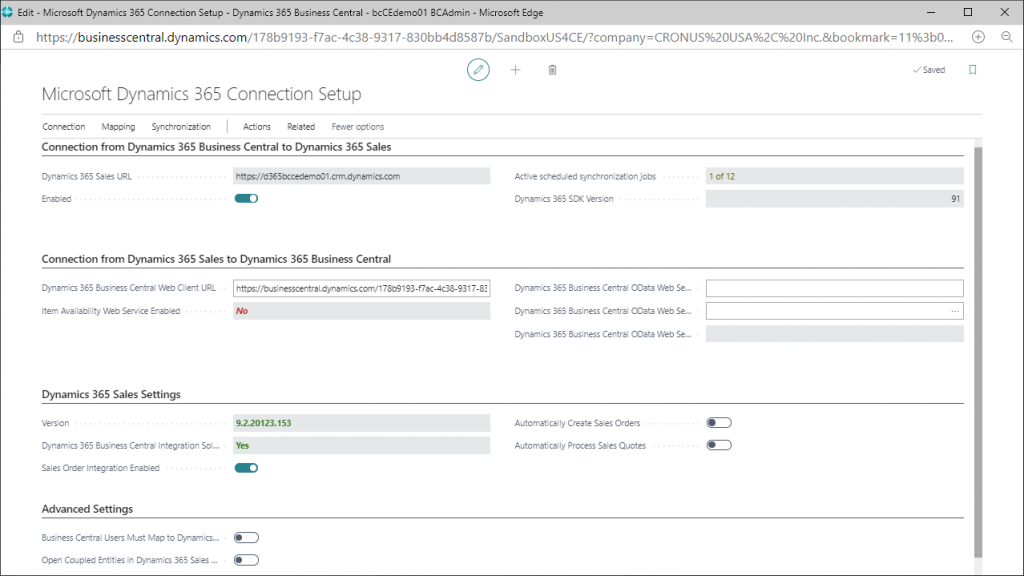Viewport: 1024px width, 576px height.
Task: Click Fewer options
Action: tap(358, 127)
